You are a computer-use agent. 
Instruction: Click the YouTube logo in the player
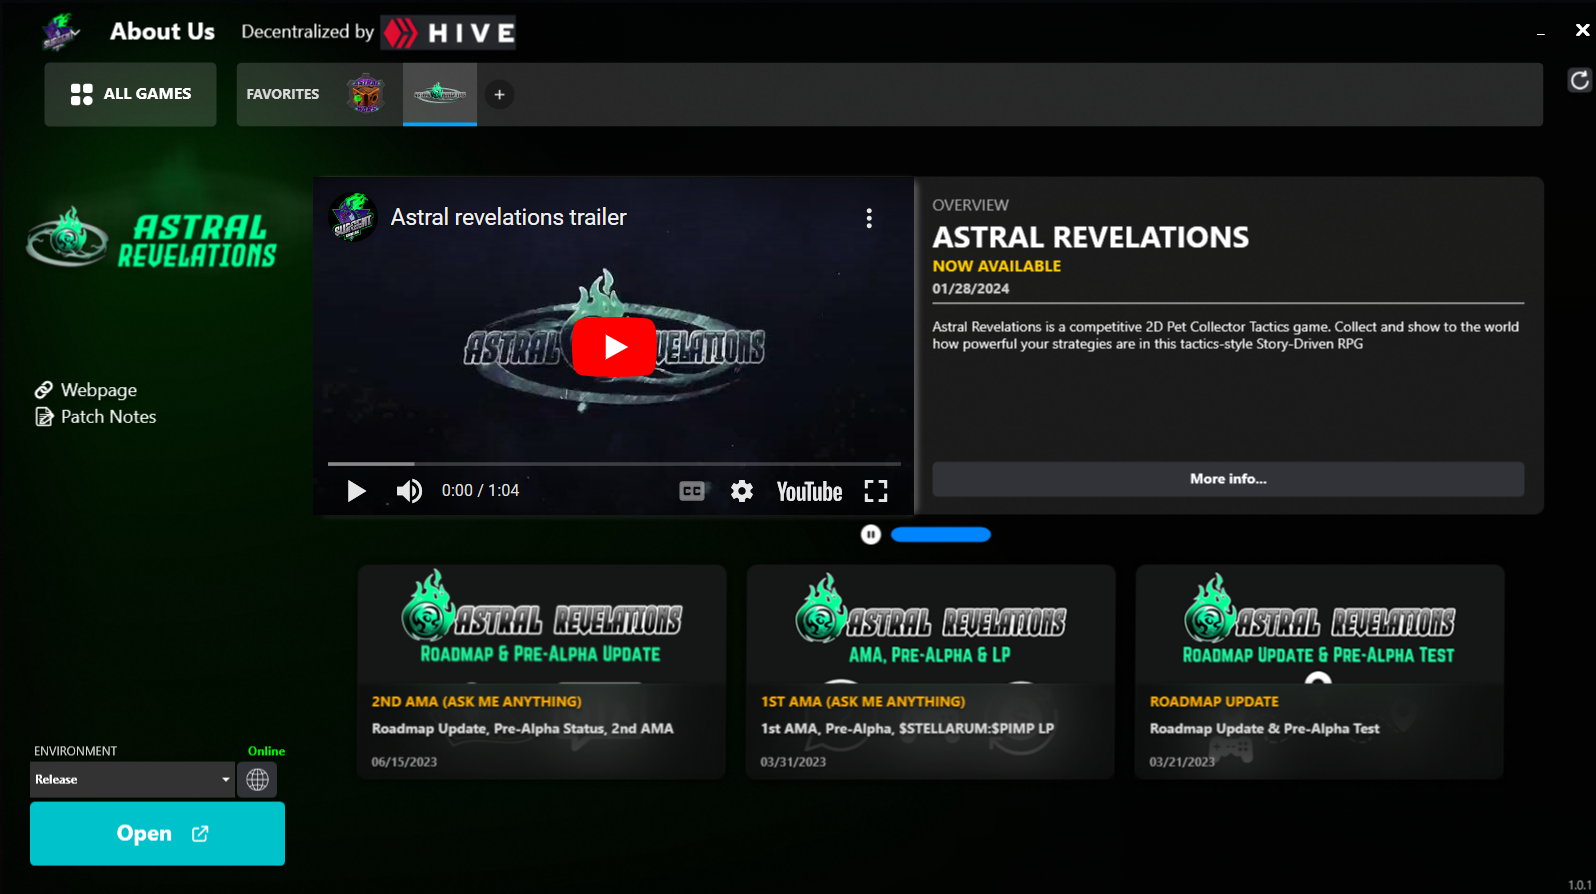coord(810,491)
